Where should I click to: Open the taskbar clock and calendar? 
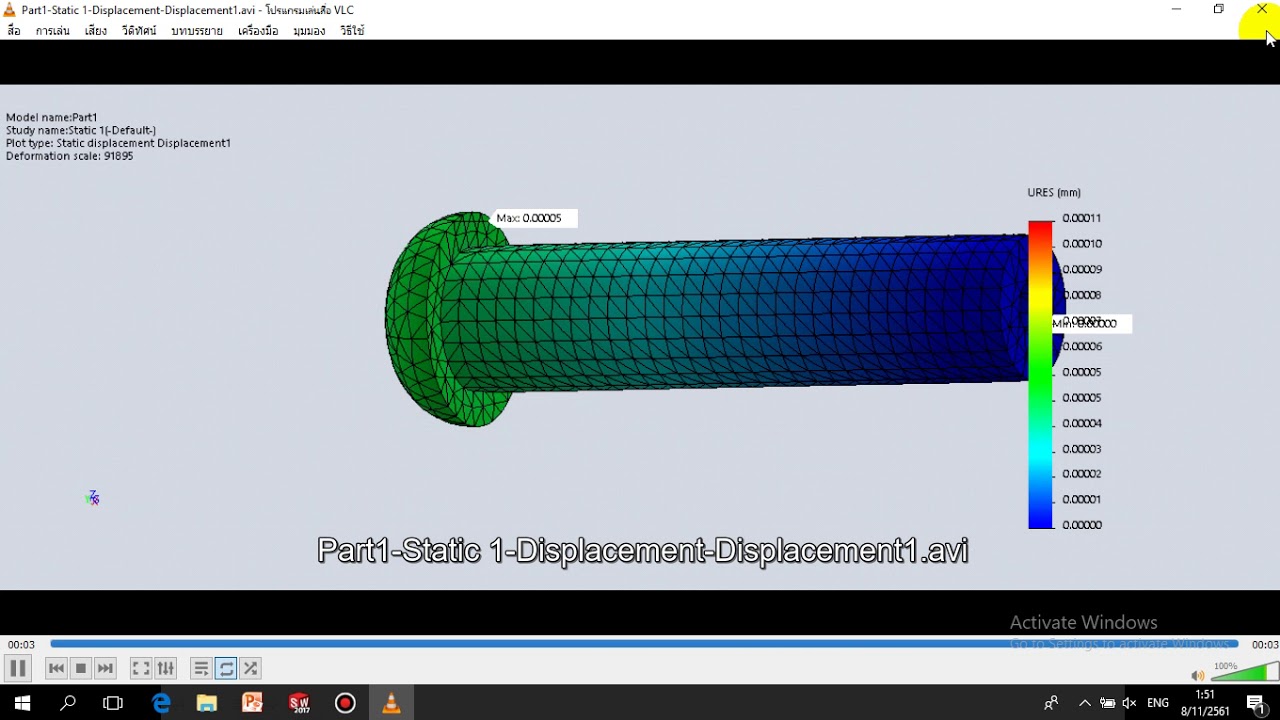pyautogui.click(x=1205, y=703)
